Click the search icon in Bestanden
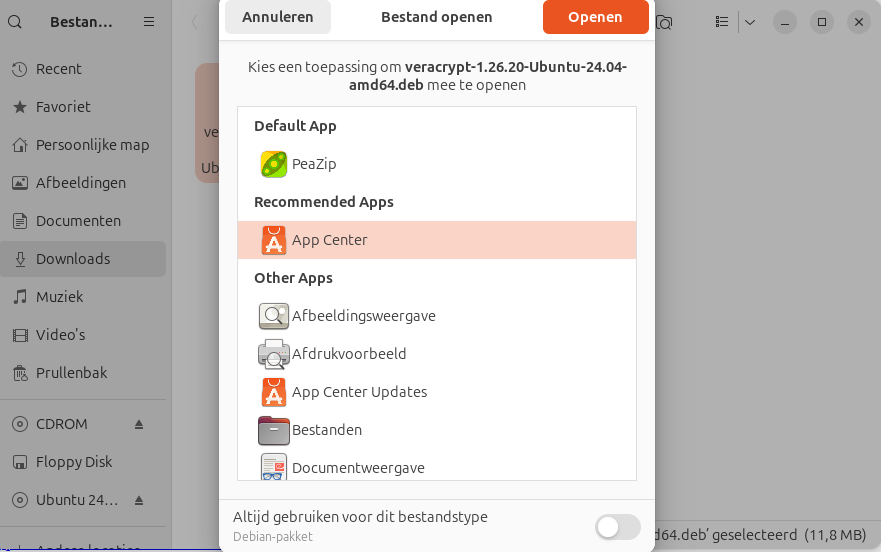 pos(14,21)
